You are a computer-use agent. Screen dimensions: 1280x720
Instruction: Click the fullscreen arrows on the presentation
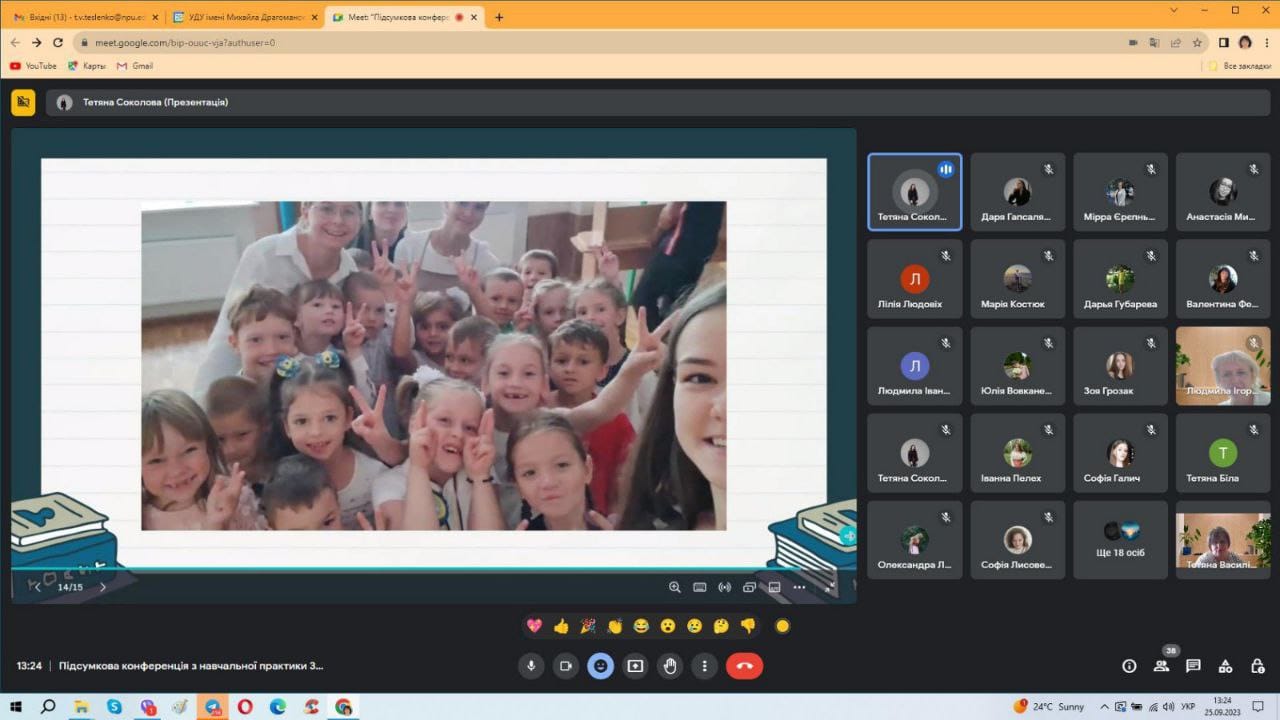click(x=829, y=587)
